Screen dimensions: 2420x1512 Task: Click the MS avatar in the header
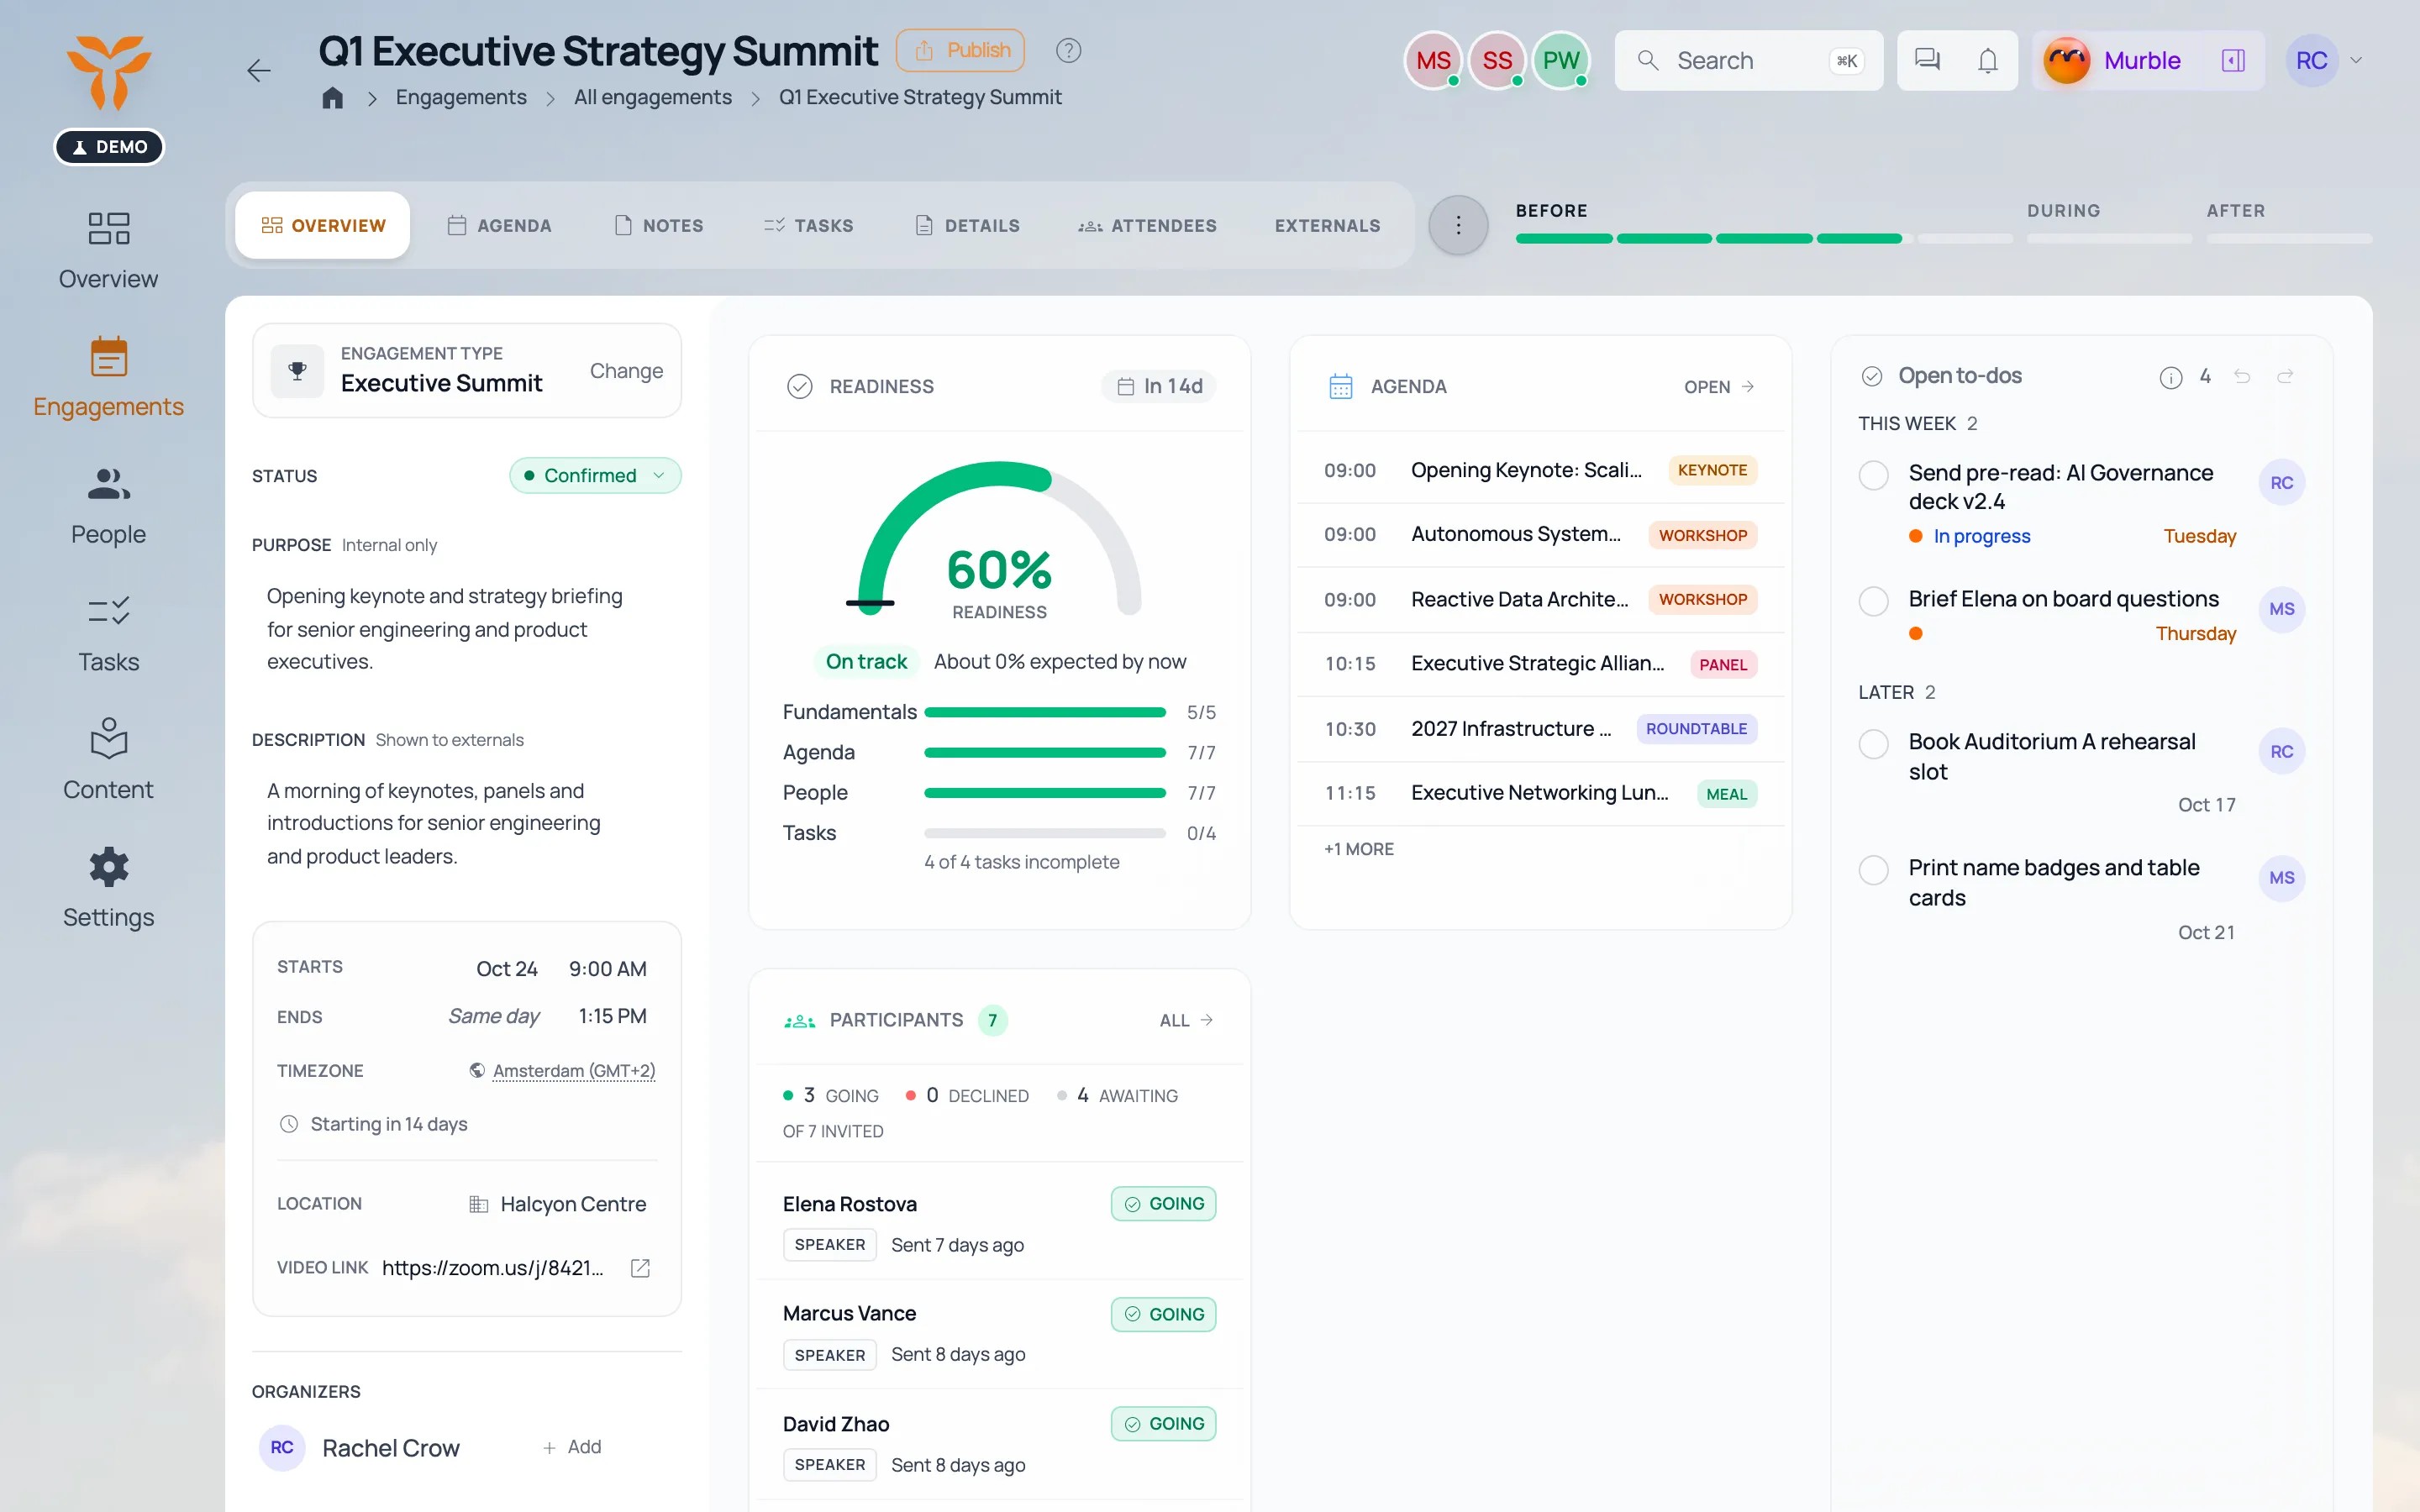[1432, 60]
